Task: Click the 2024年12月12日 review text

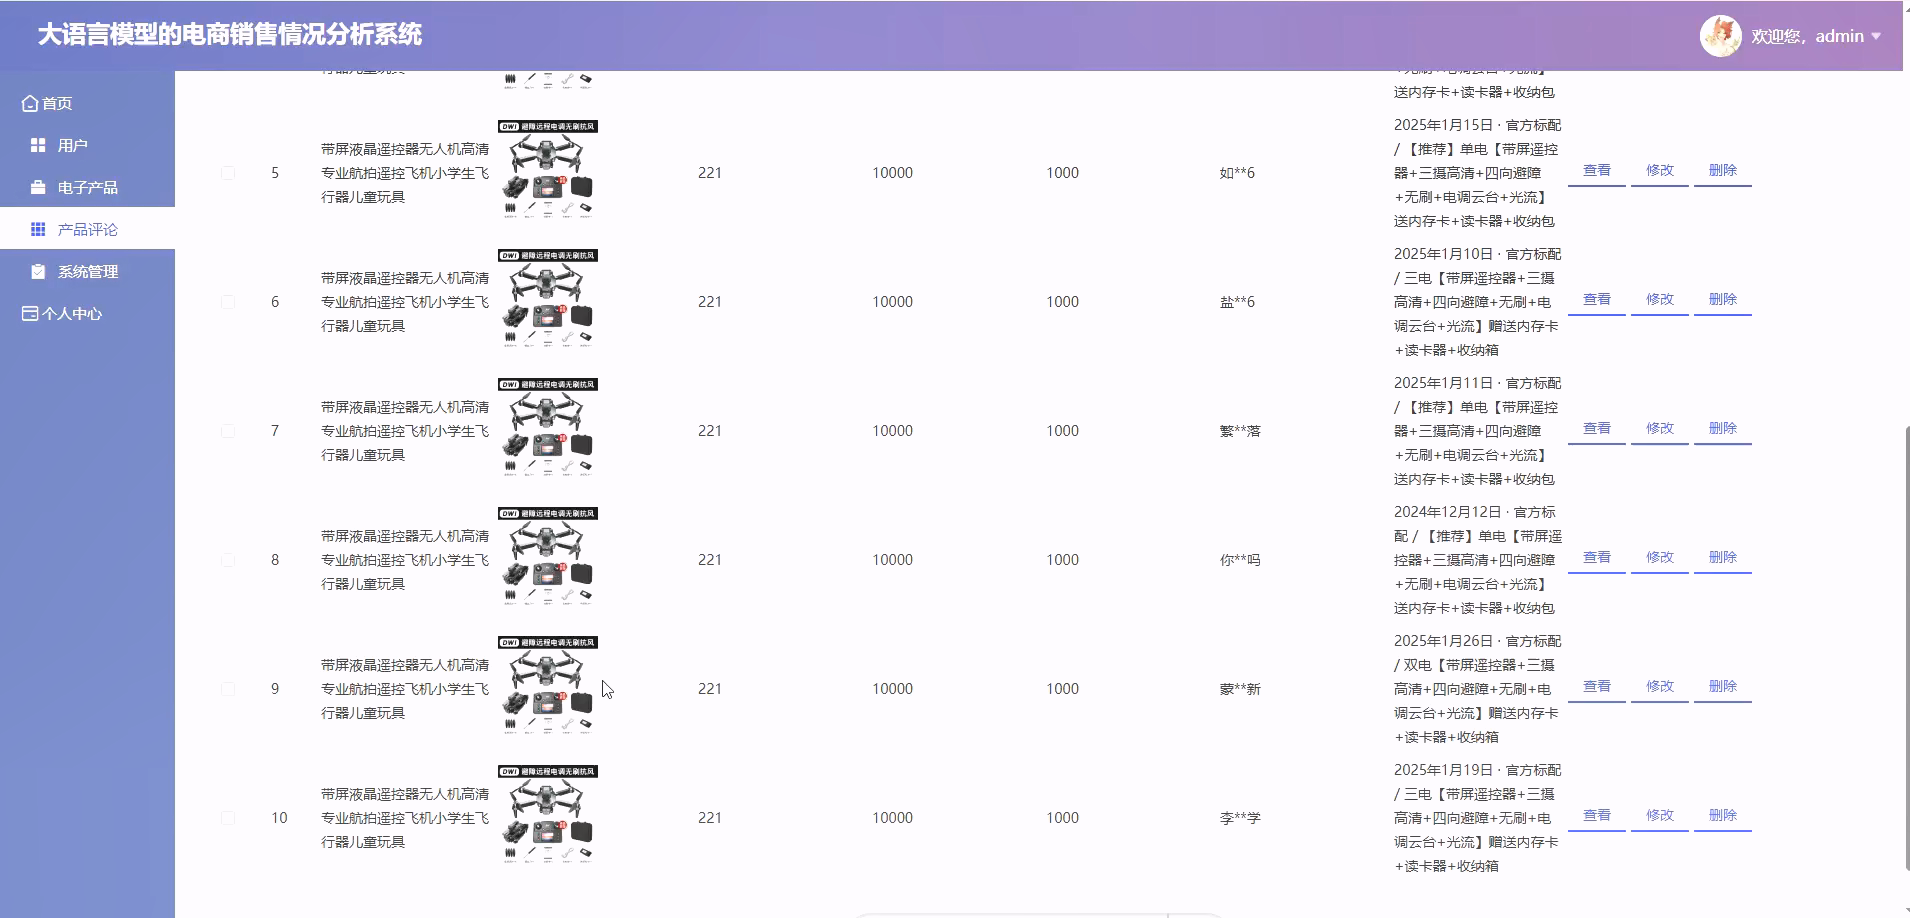Action: pyautogui.click(x=1477, y=560)
